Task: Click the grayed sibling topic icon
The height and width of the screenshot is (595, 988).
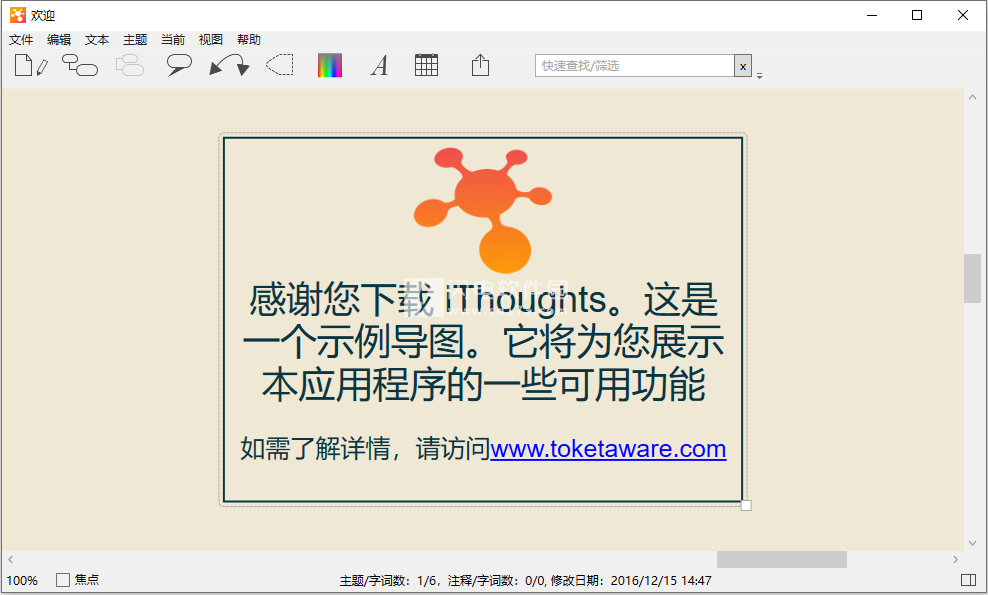Action: click(130, 65)
